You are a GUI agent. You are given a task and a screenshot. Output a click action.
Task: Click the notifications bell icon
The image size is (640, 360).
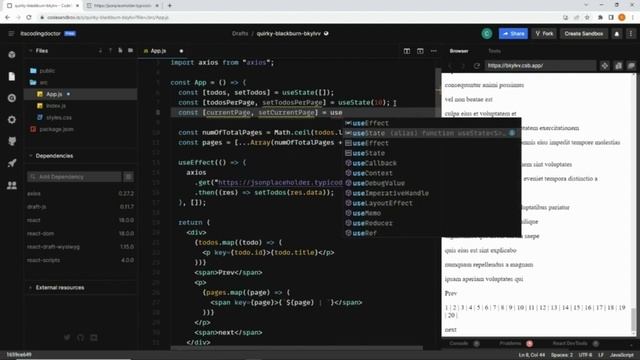[616, 34]
